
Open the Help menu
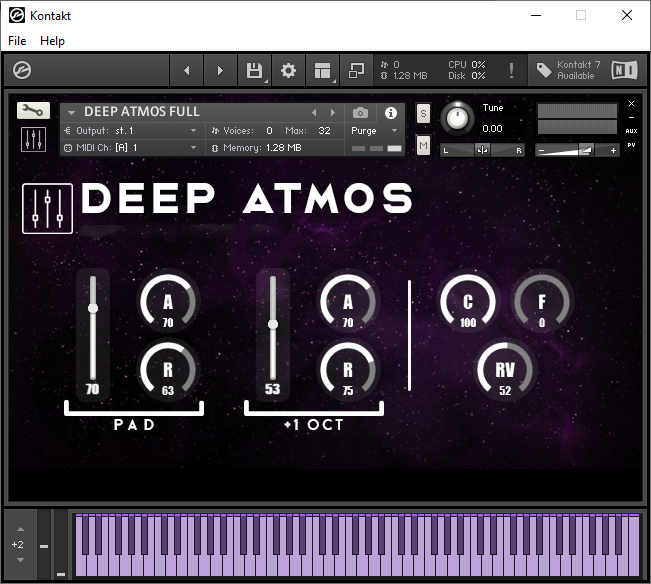click(52, 41)
